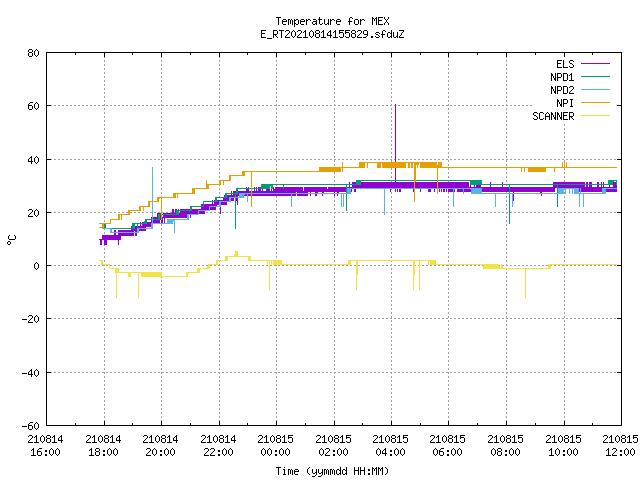Click the NPD1 legend label
Screen dimensions: 640x480
pos(562,77)
